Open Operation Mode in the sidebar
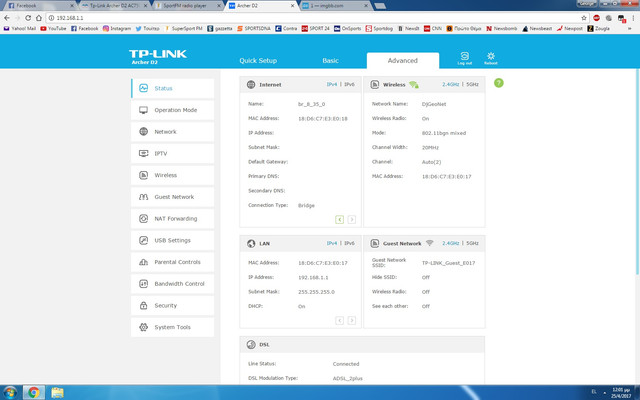This screenshot has height=400, width=640. (x=172, y=110)
